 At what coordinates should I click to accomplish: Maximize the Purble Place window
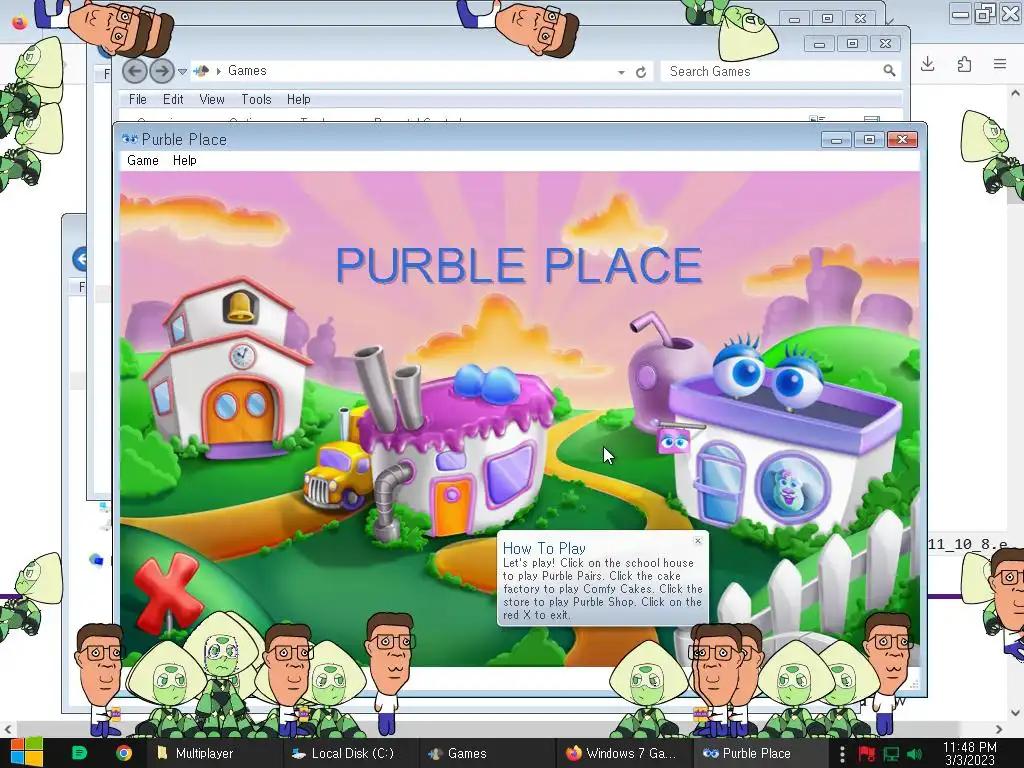coord(869,139)
